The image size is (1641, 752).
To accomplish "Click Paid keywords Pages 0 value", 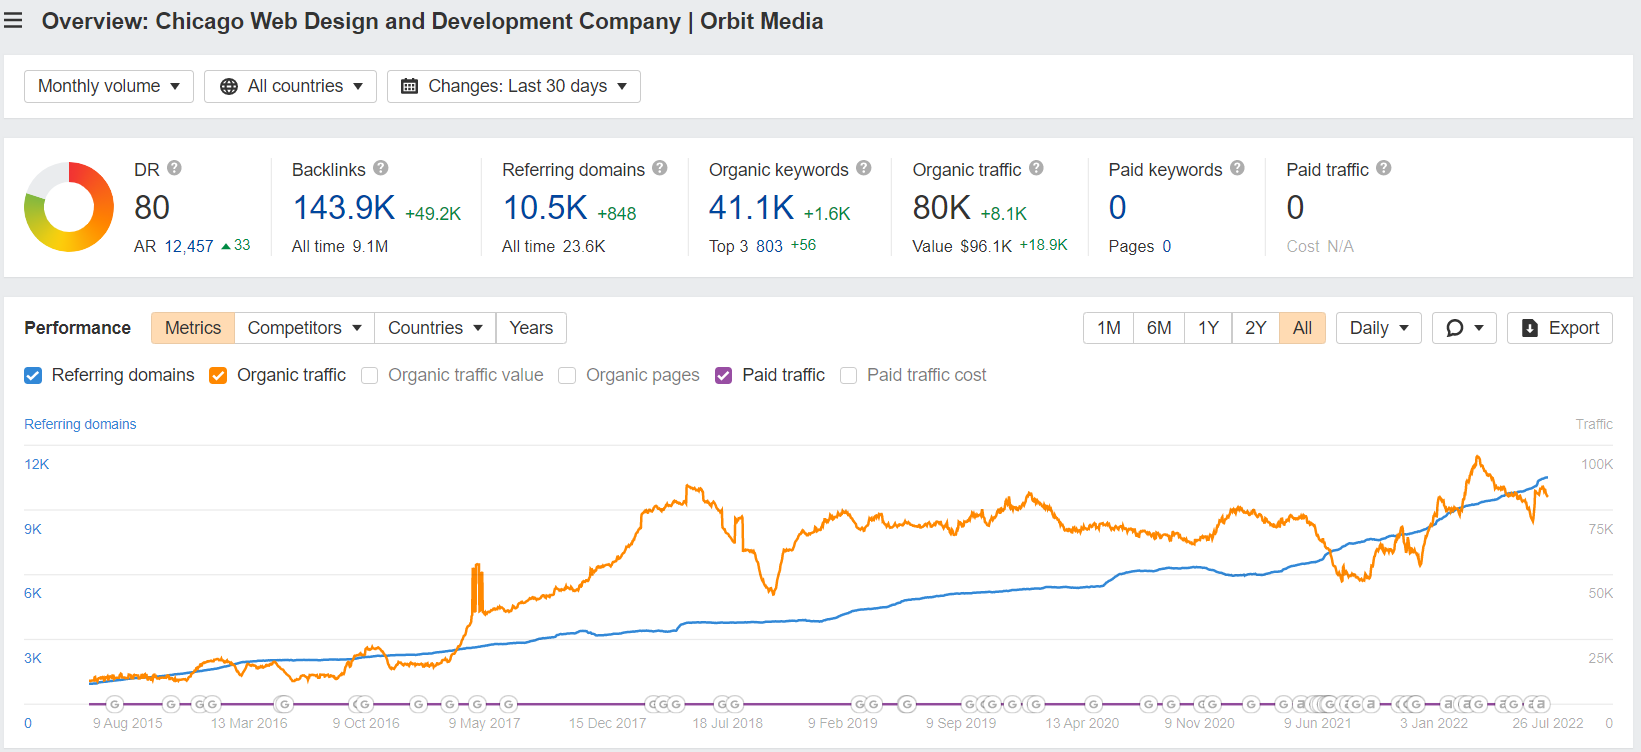I will tap(1167, 246).
